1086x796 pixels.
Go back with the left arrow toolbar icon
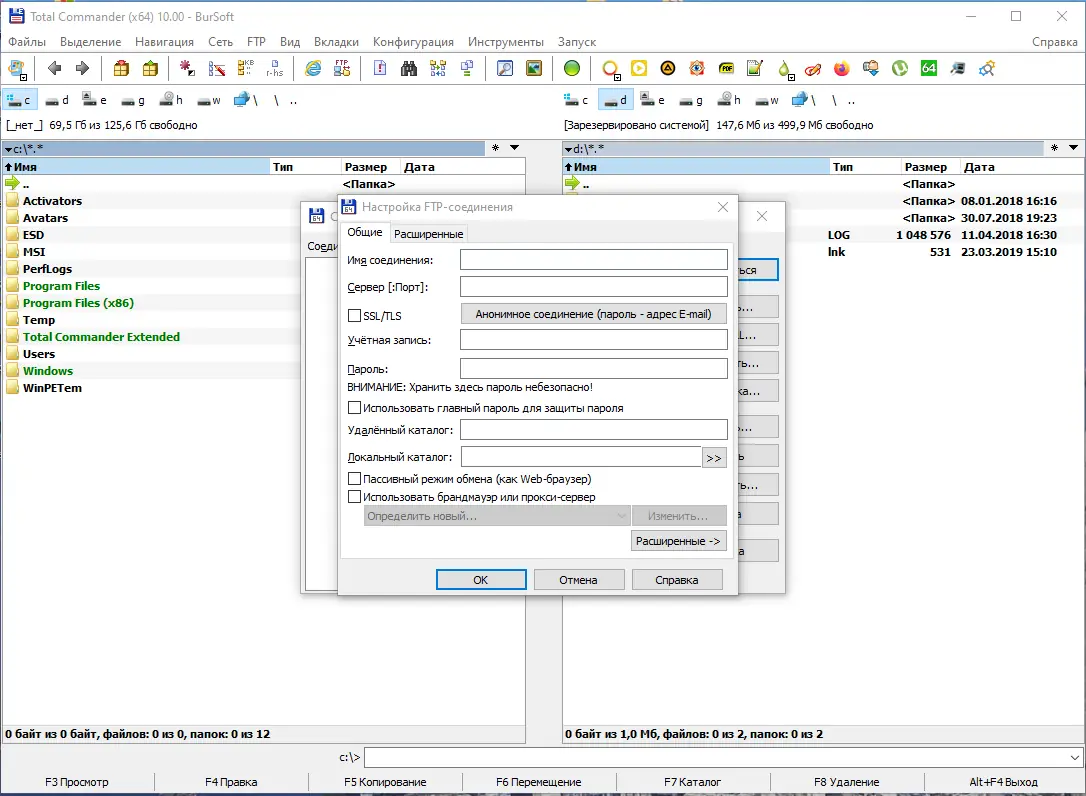54,68
